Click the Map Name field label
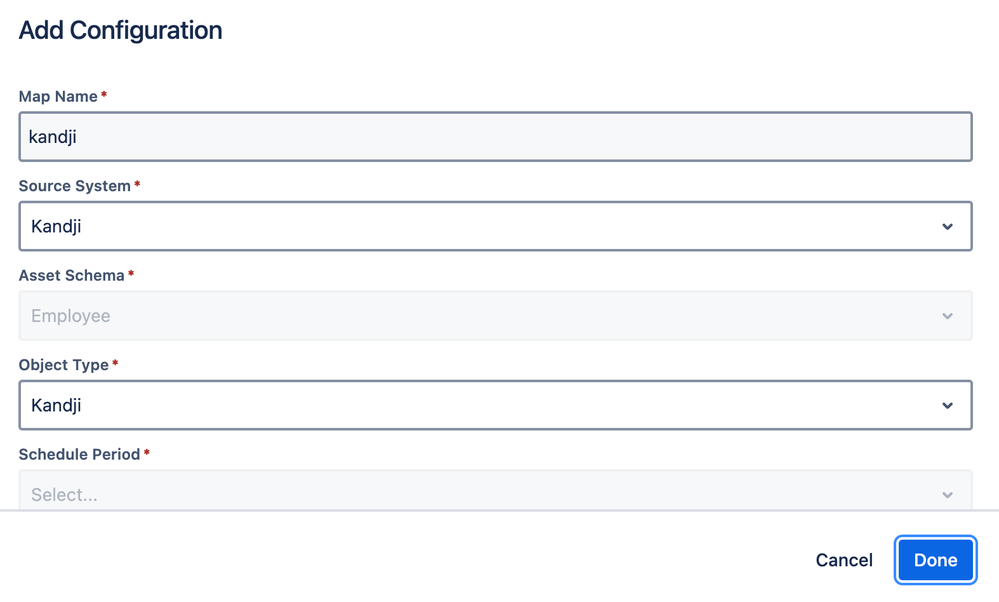999x602 pixels. 58,97
